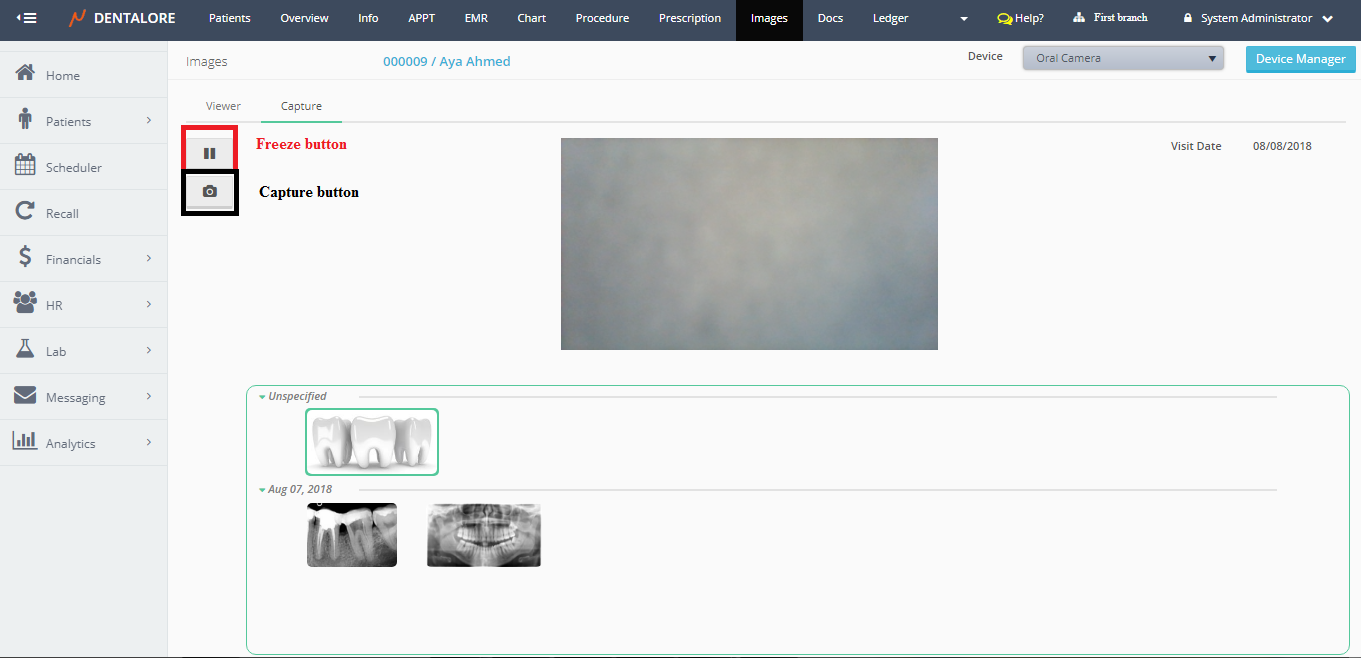Click the Freeze pause button
The width and height of the screenshot is (1361, 658).
click(209, 153)
